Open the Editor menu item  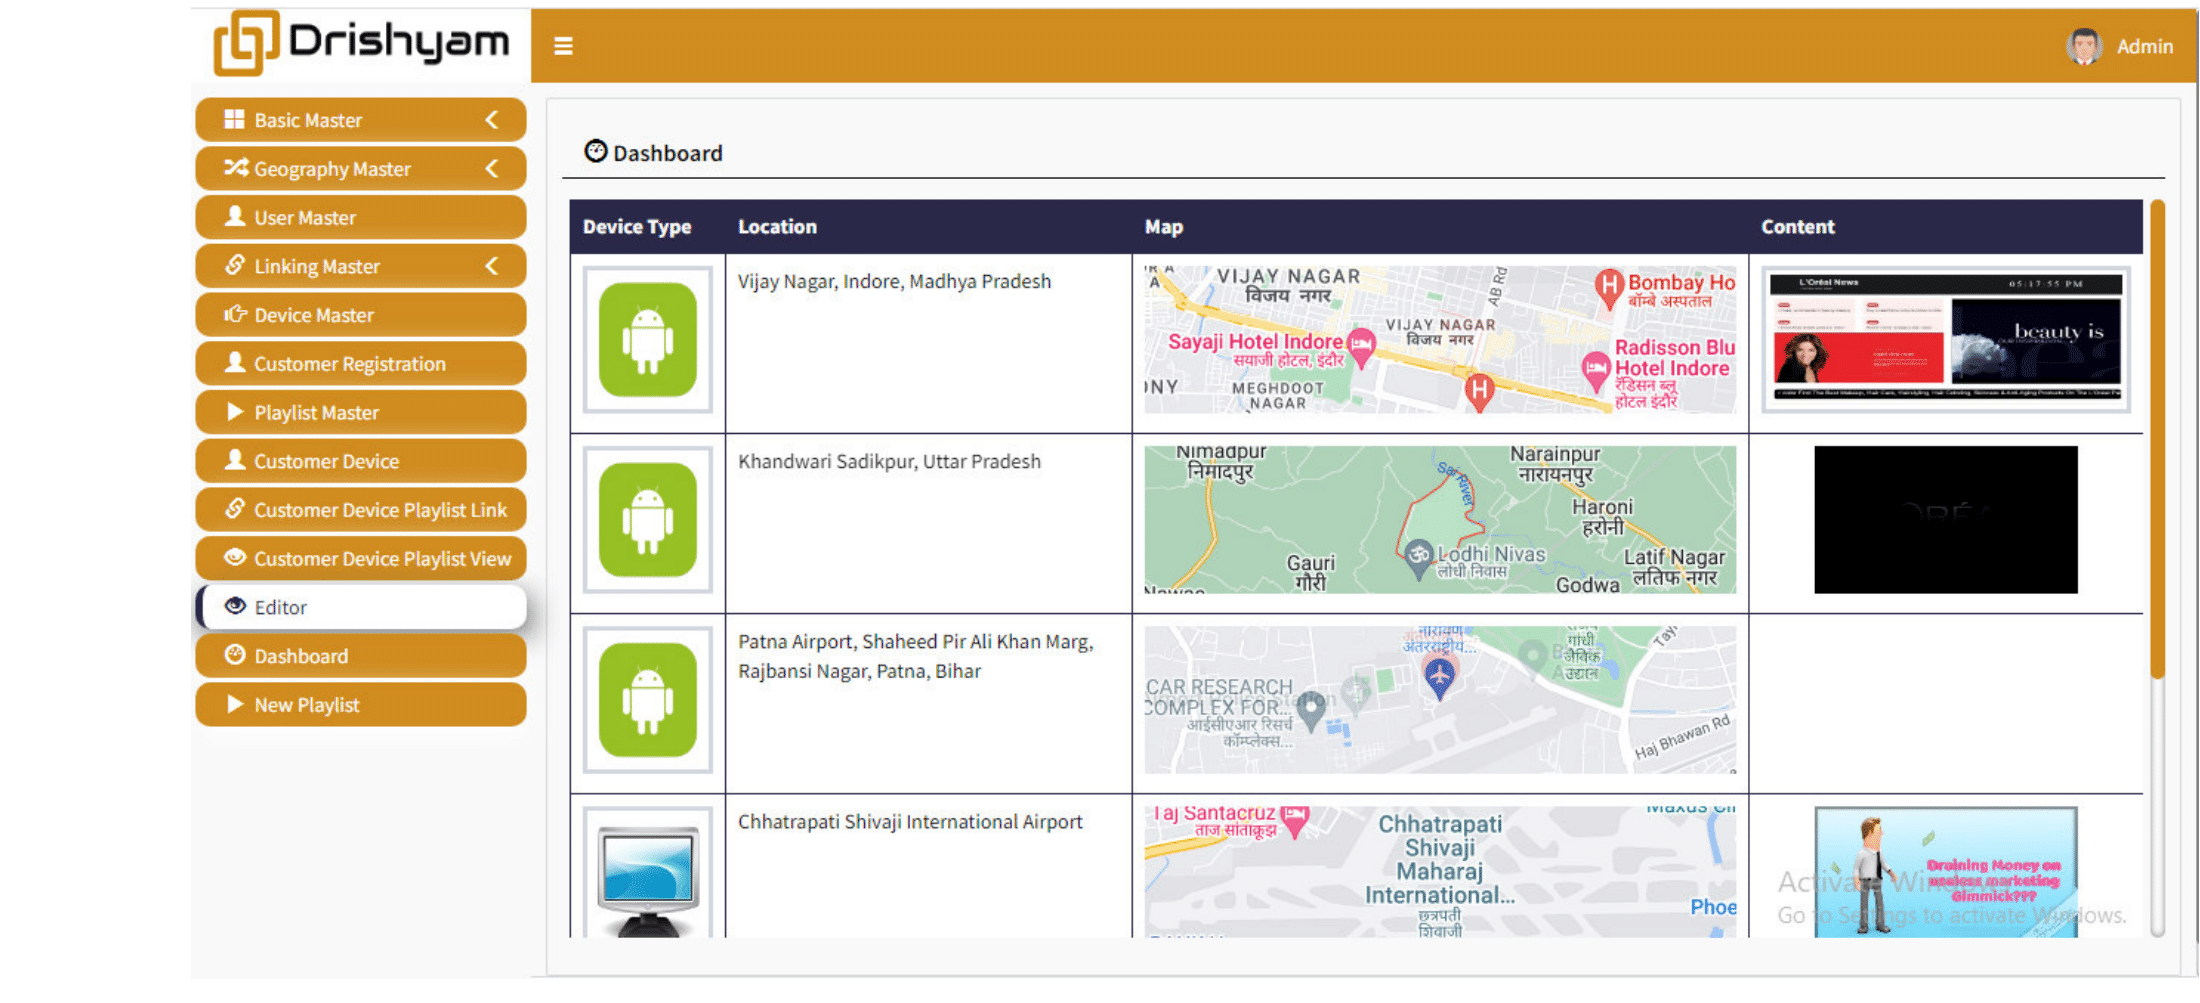(x=361, y=607)
